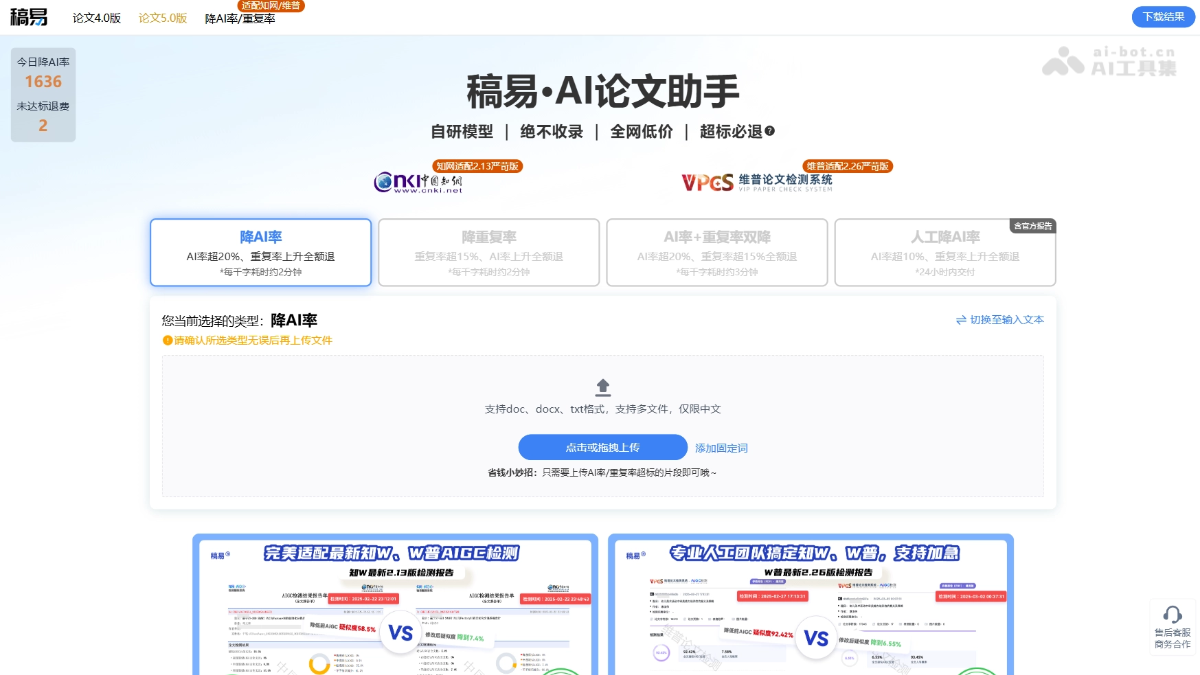
Task: Select the 降重复率 service option
Action: 488,252
